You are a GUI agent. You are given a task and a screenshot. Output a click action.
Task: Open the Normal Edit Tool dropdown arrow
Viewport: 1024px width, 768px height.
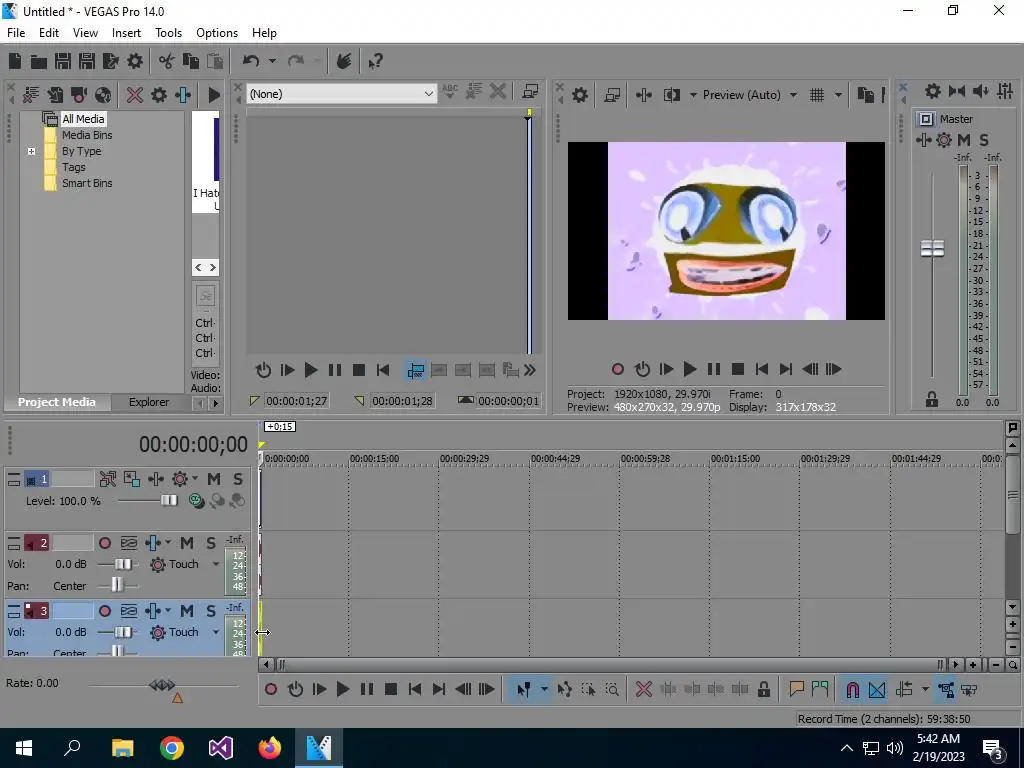click(544, 689)
